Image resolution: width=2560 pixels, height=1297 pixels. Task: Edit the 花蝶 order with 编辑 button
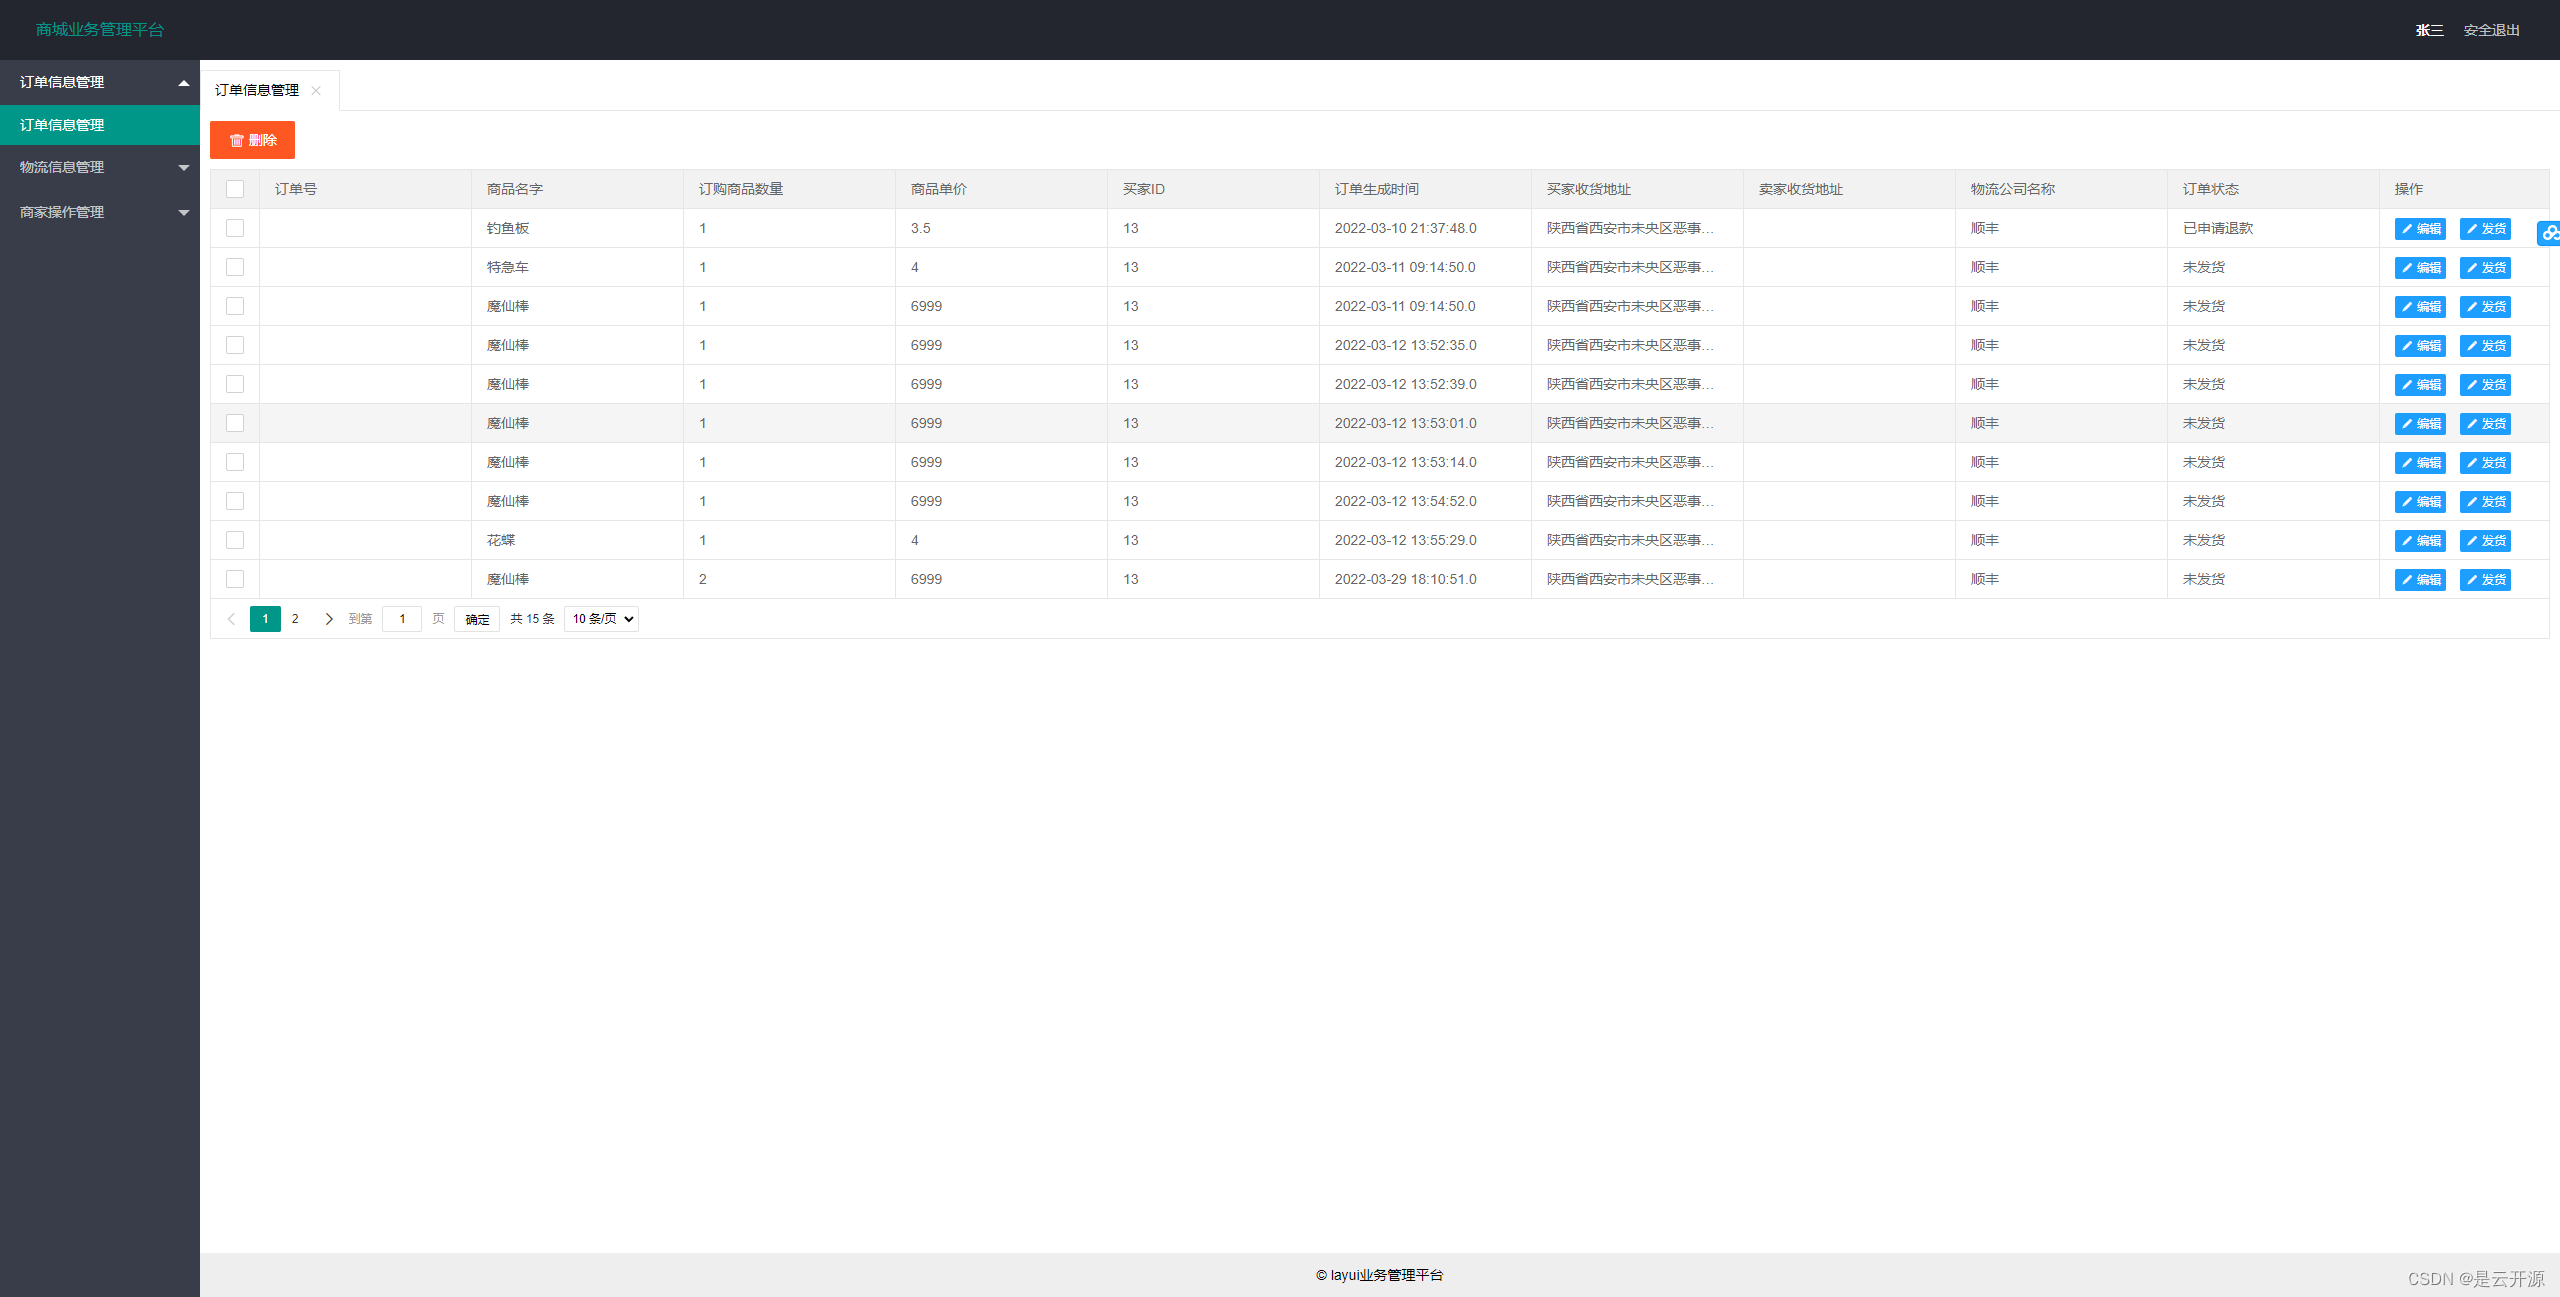(2420, 541)
